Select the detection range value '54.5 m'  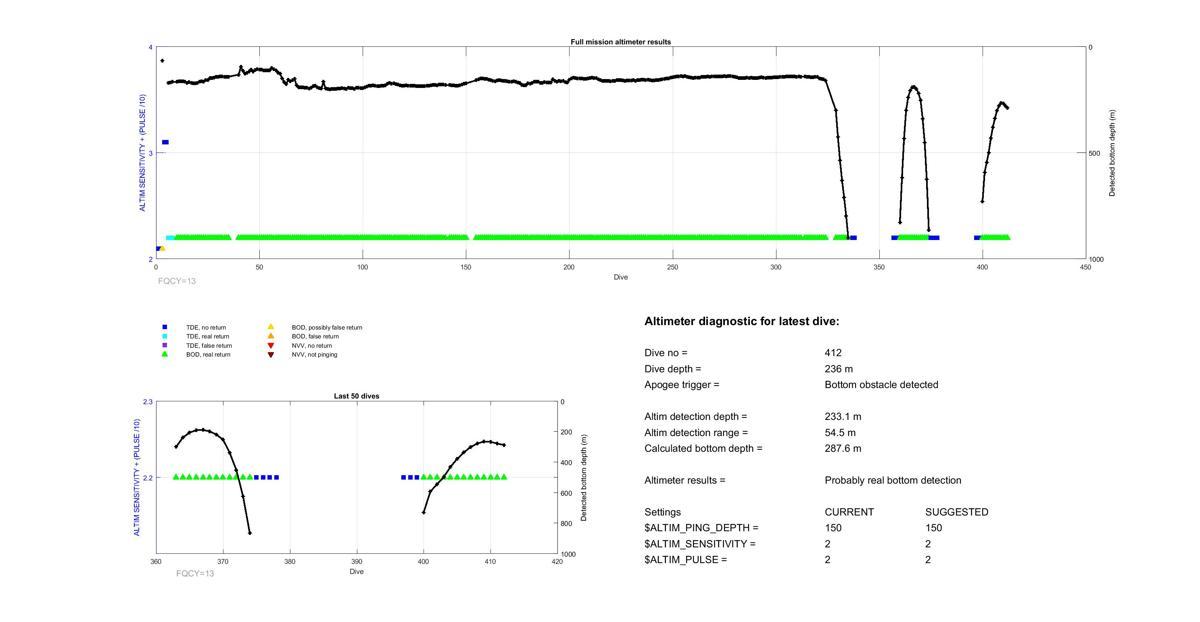pos(841,433)
